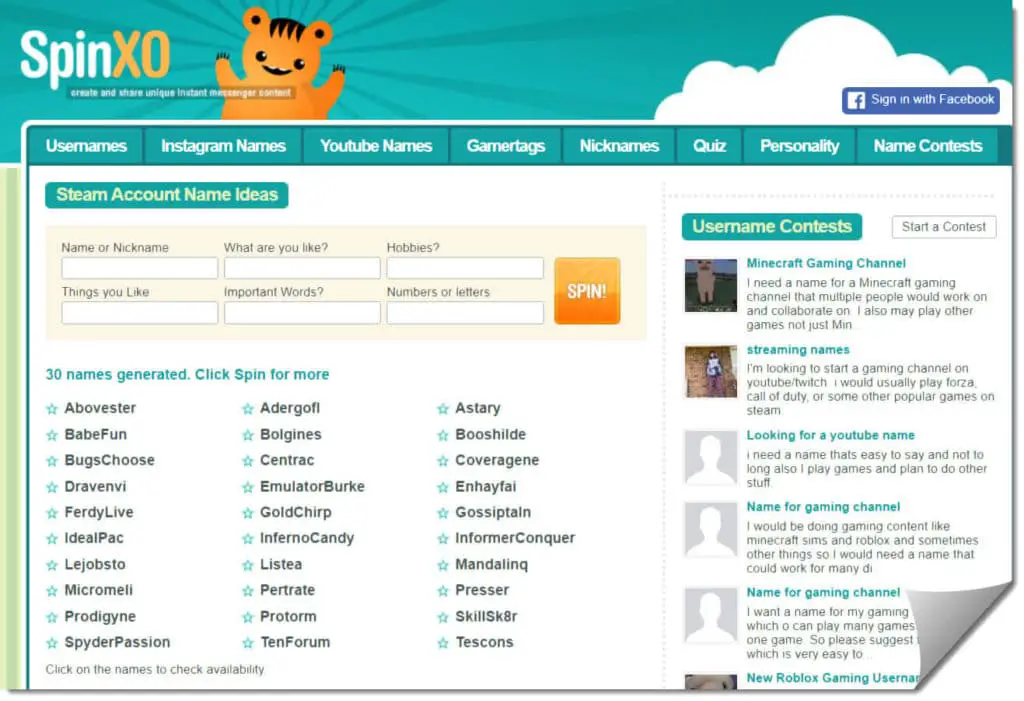Open the Instagram Names tab

click(x=223, y=146)
